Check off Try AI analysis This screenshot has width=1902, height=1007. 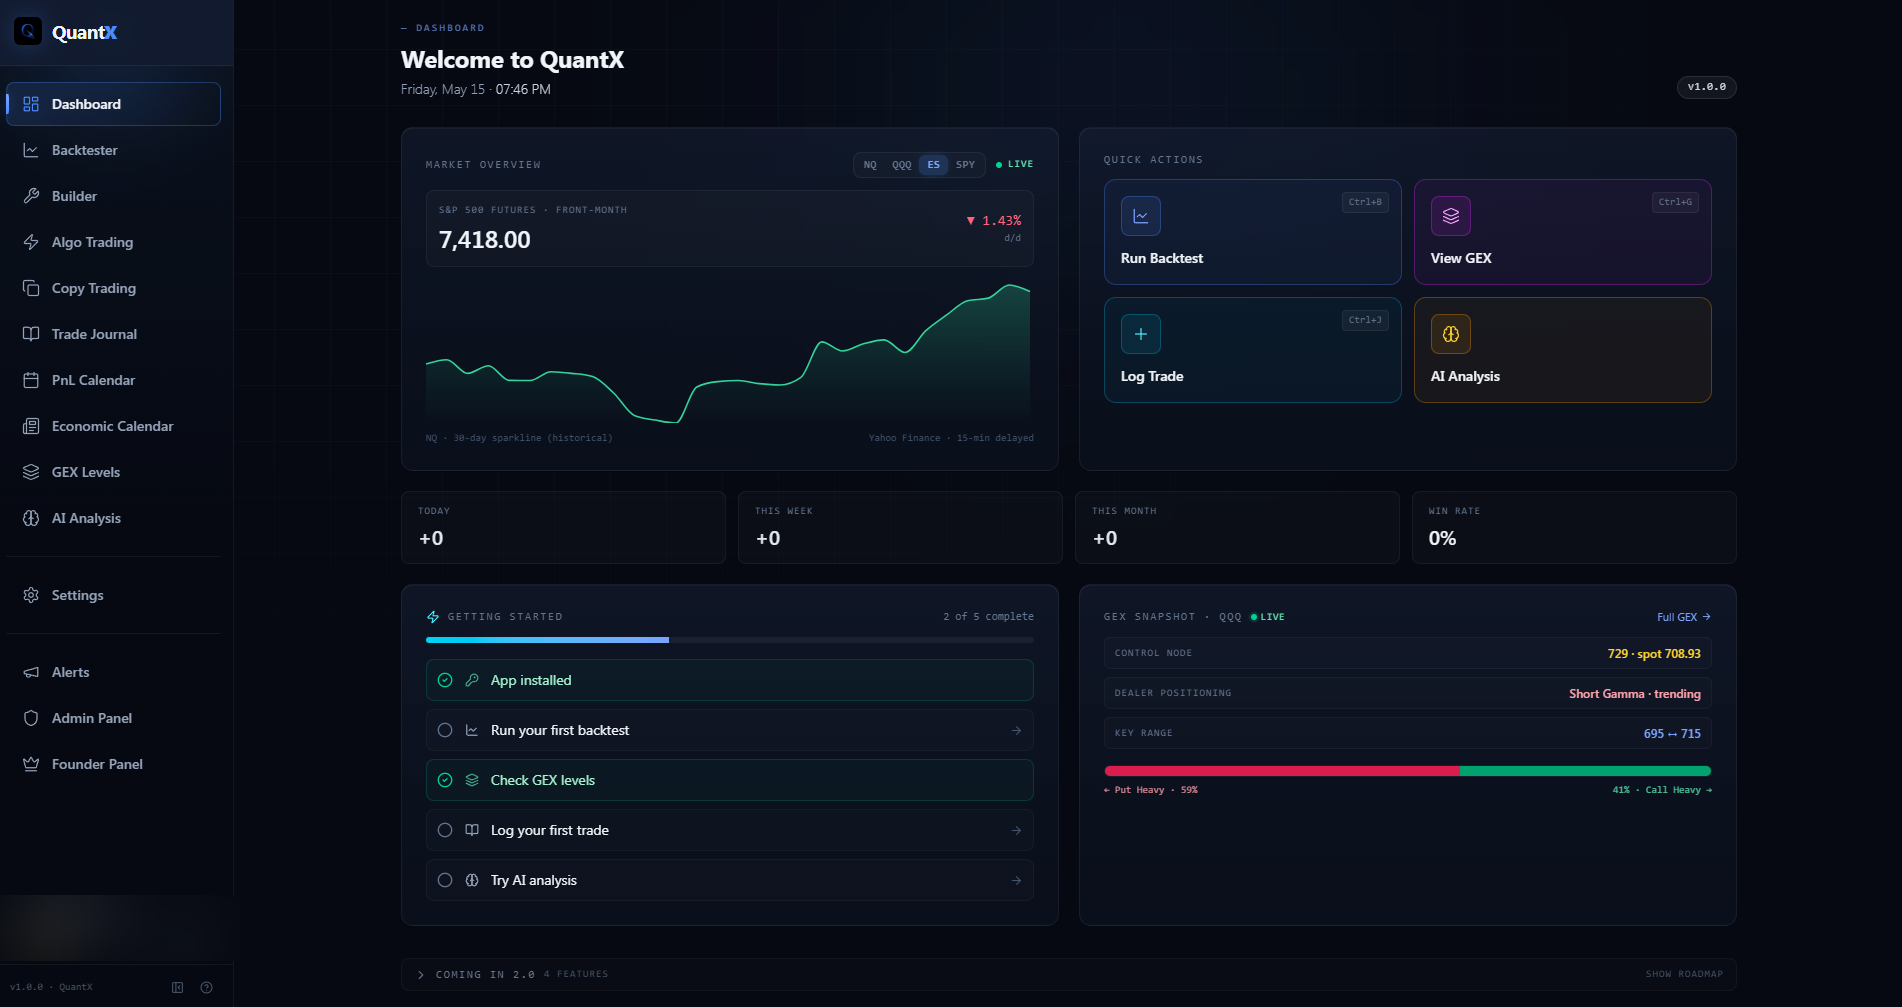445,880
